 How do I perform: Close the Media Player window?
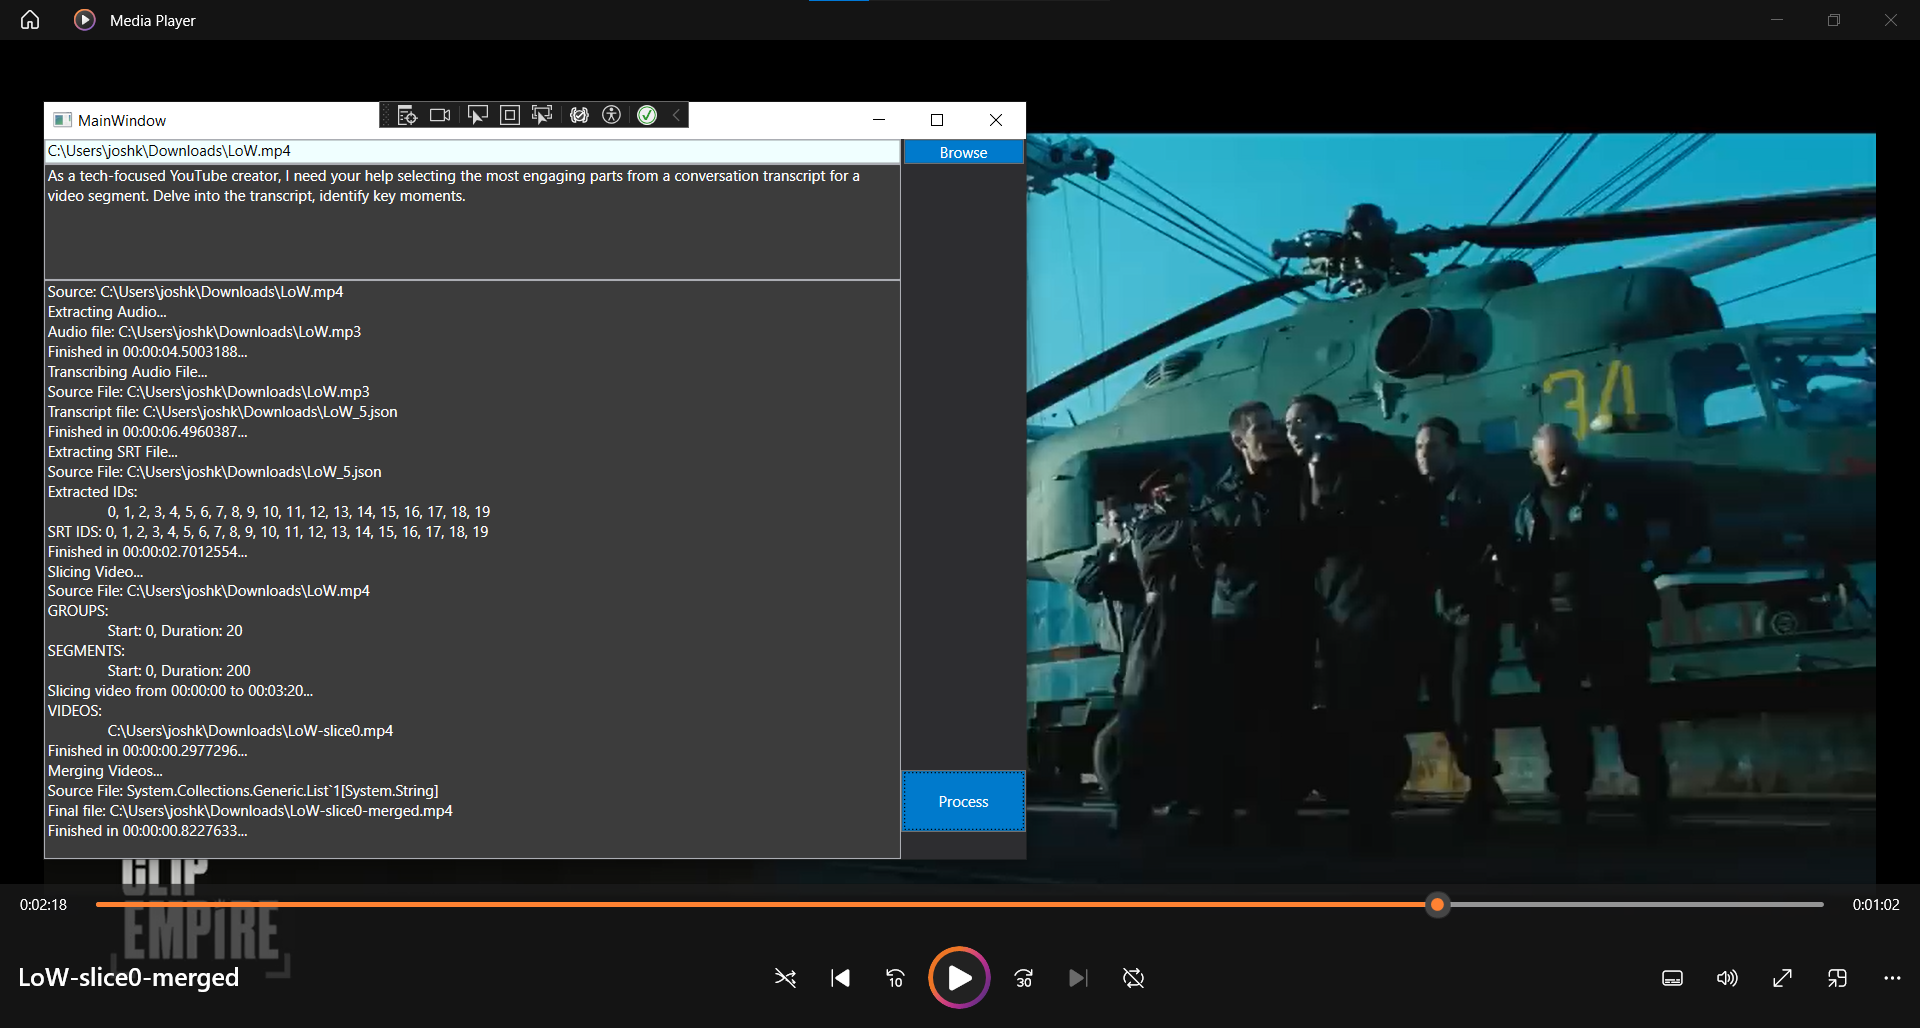[1891, 20]
